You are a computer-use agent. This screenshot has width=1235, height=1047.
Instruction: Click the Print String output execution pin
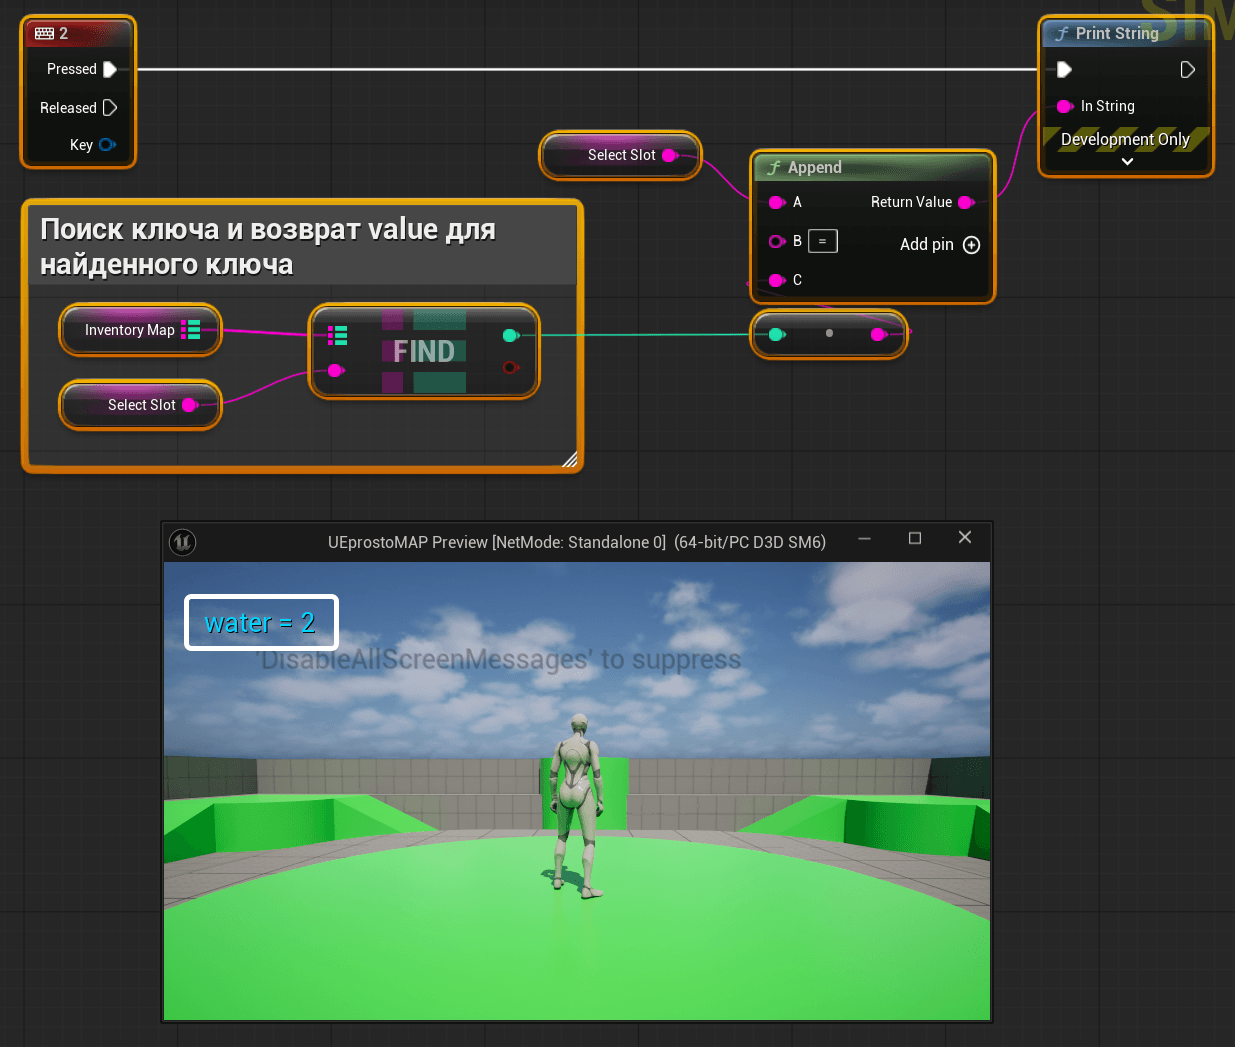point(1187,69)
